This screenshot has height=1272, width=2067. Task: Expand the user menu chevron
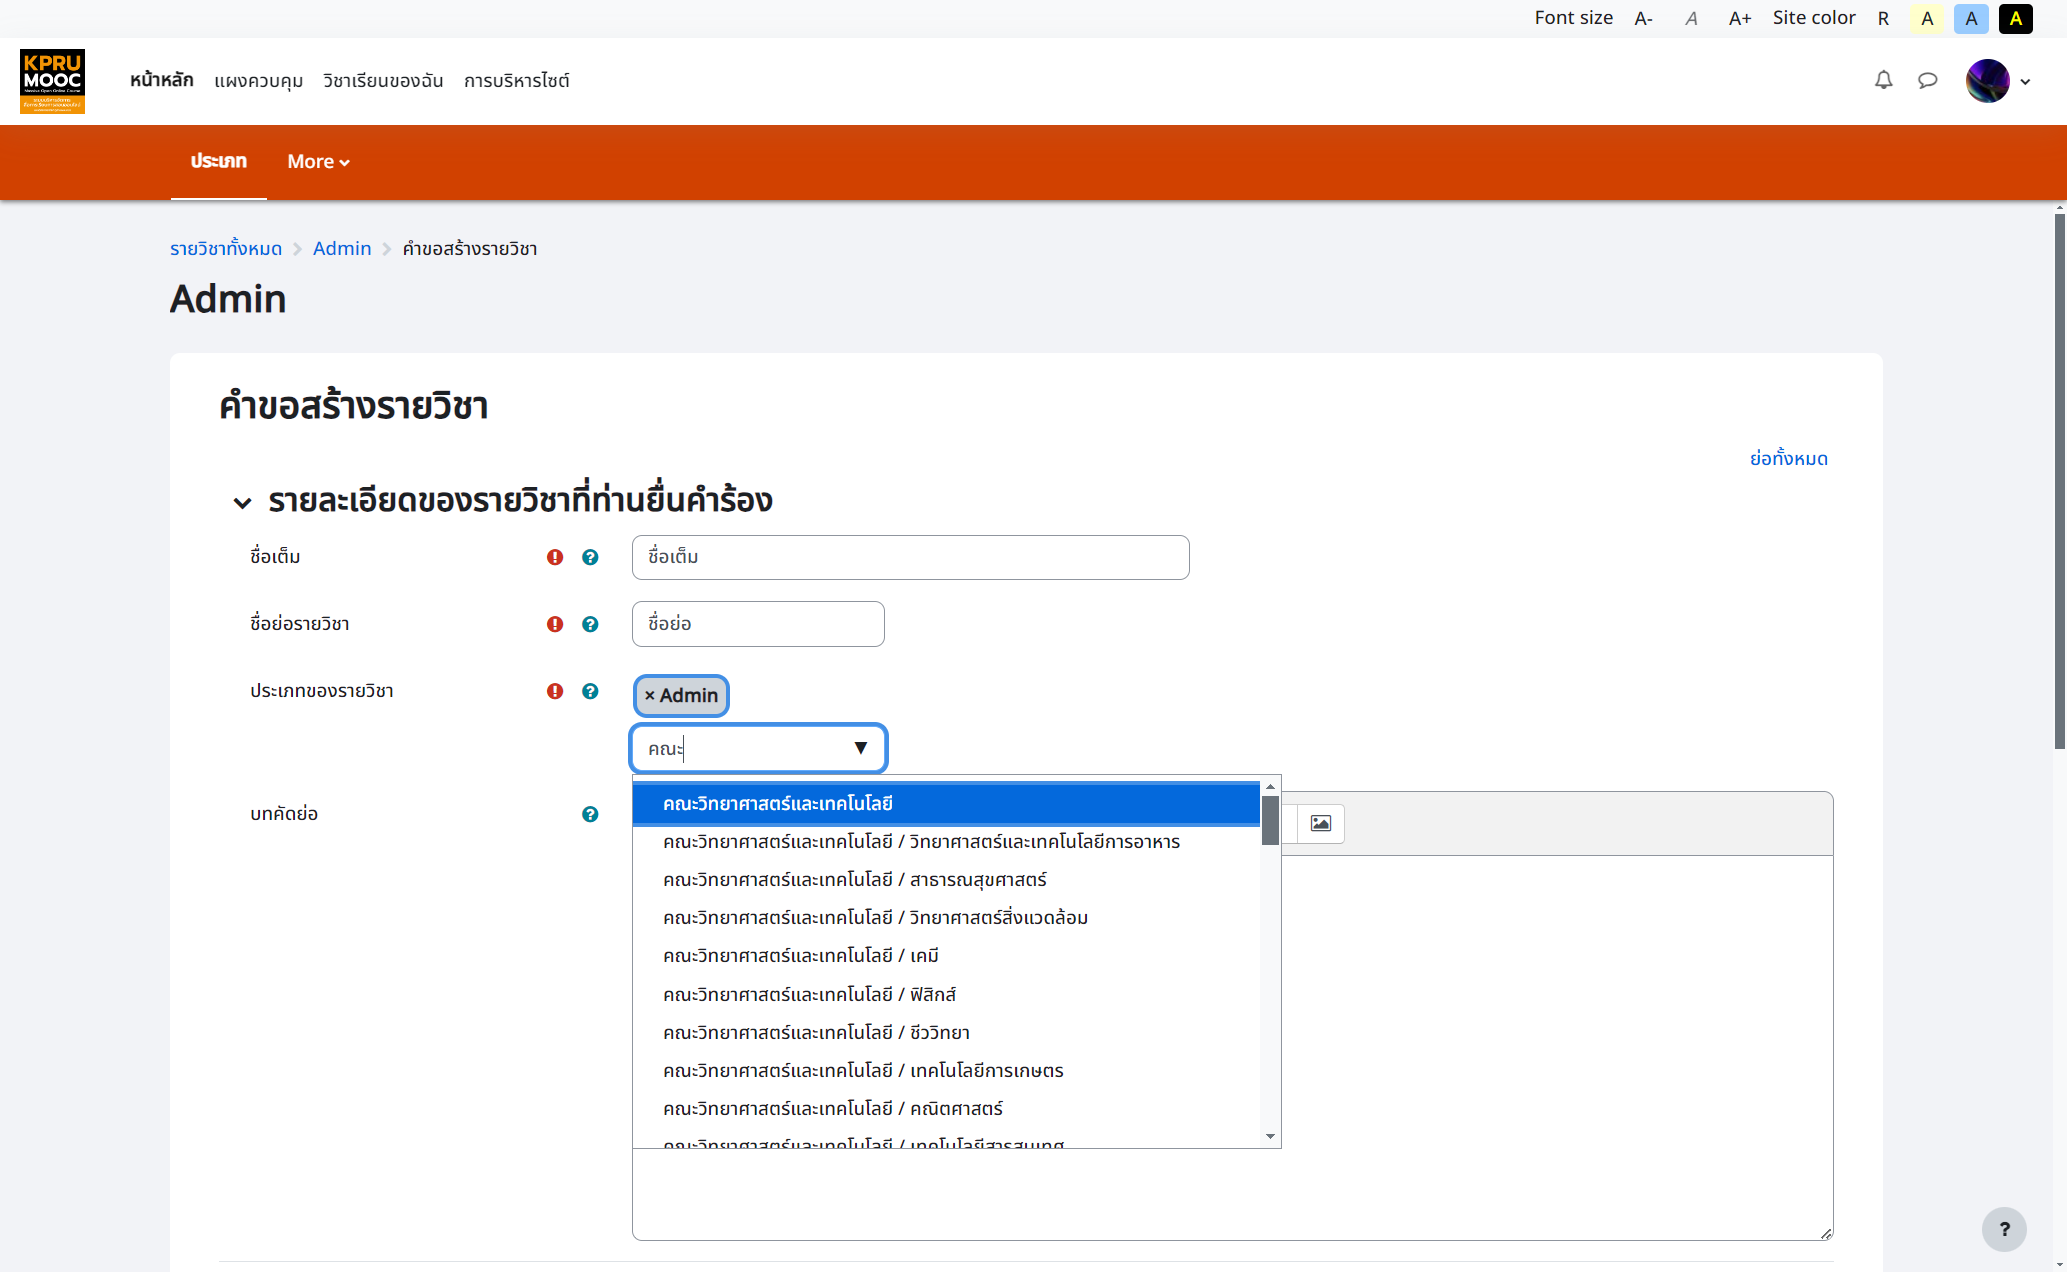click(2025, 83)
